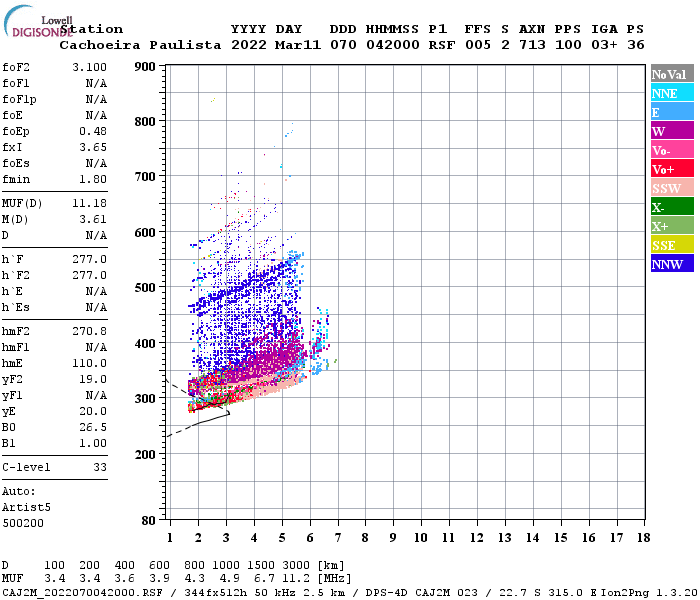Click the foF2 value 3.100
Image resolution: width=700 pixels, height=600 pixels.
89,67
